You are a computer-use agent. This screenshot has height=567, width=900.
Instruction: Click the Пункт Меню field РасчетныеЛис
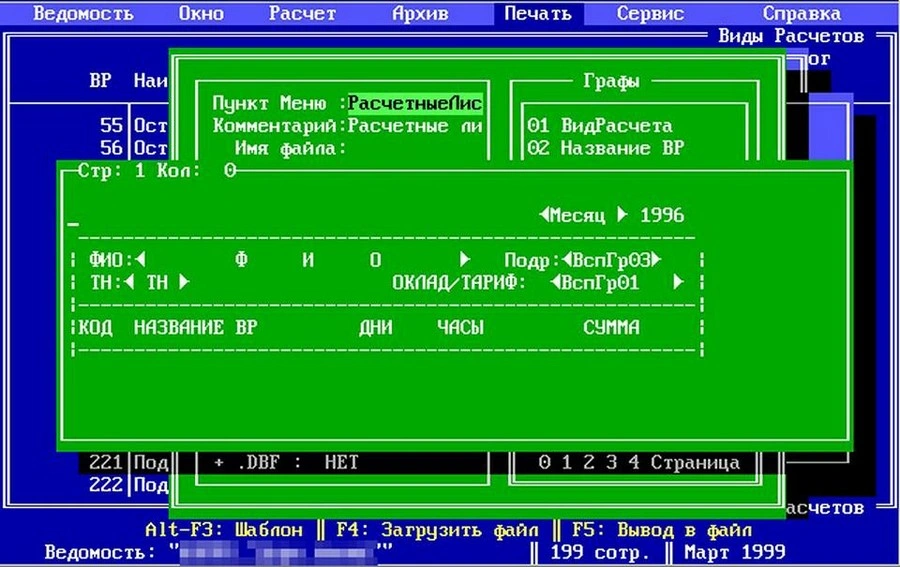tap(415, 103)
